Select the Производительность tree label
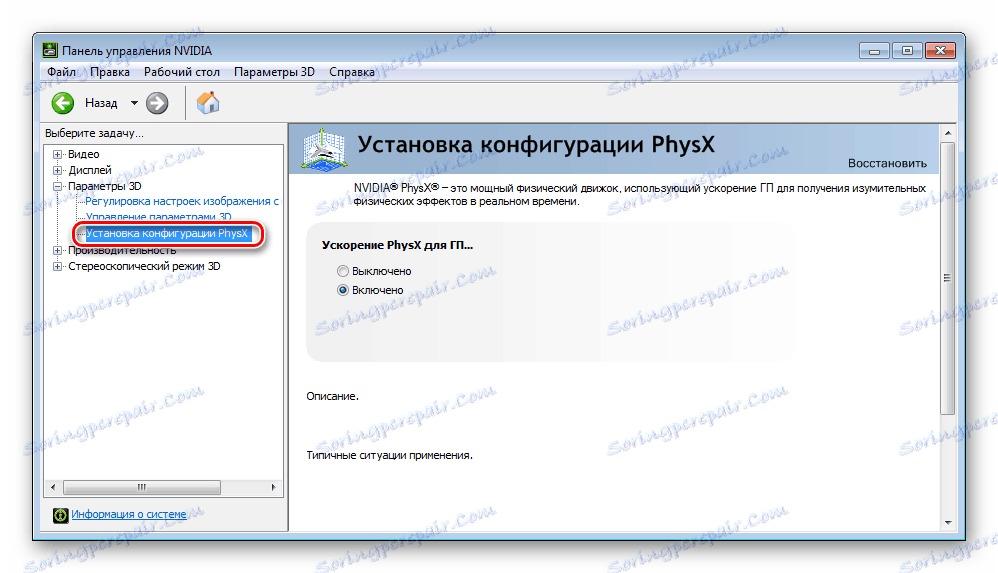Screen dimensions: 998x573 (122, 250)
